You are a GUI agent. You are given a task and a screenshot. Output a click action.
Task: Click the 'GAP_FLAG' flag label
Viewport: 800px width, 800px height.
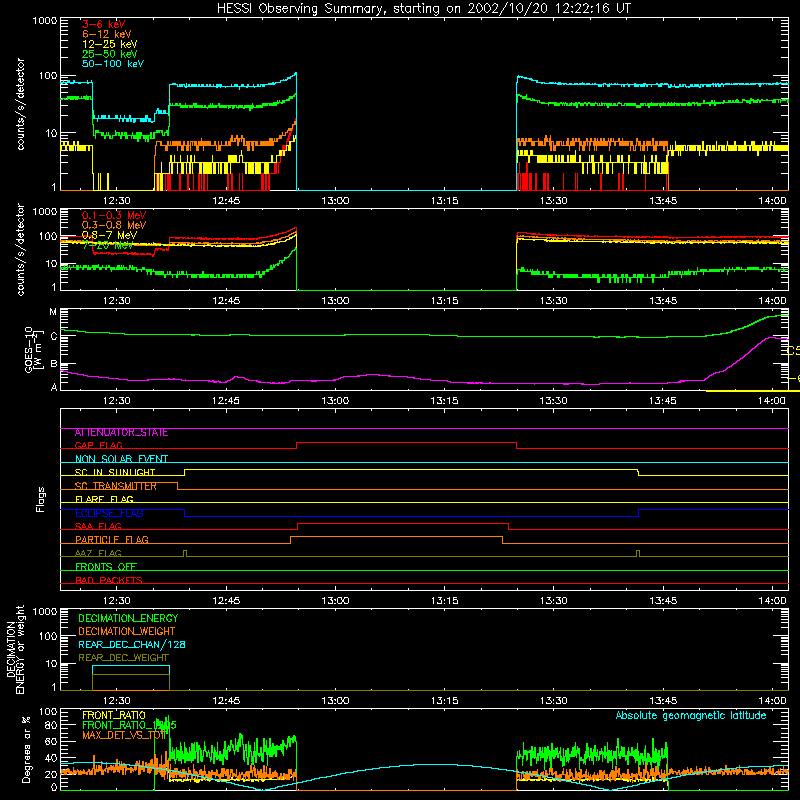98,445
